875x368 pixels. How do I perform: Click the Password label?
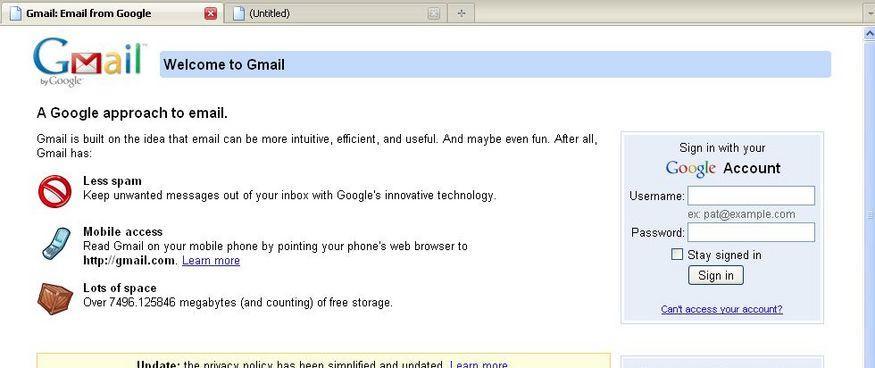[x=658, y=232]
